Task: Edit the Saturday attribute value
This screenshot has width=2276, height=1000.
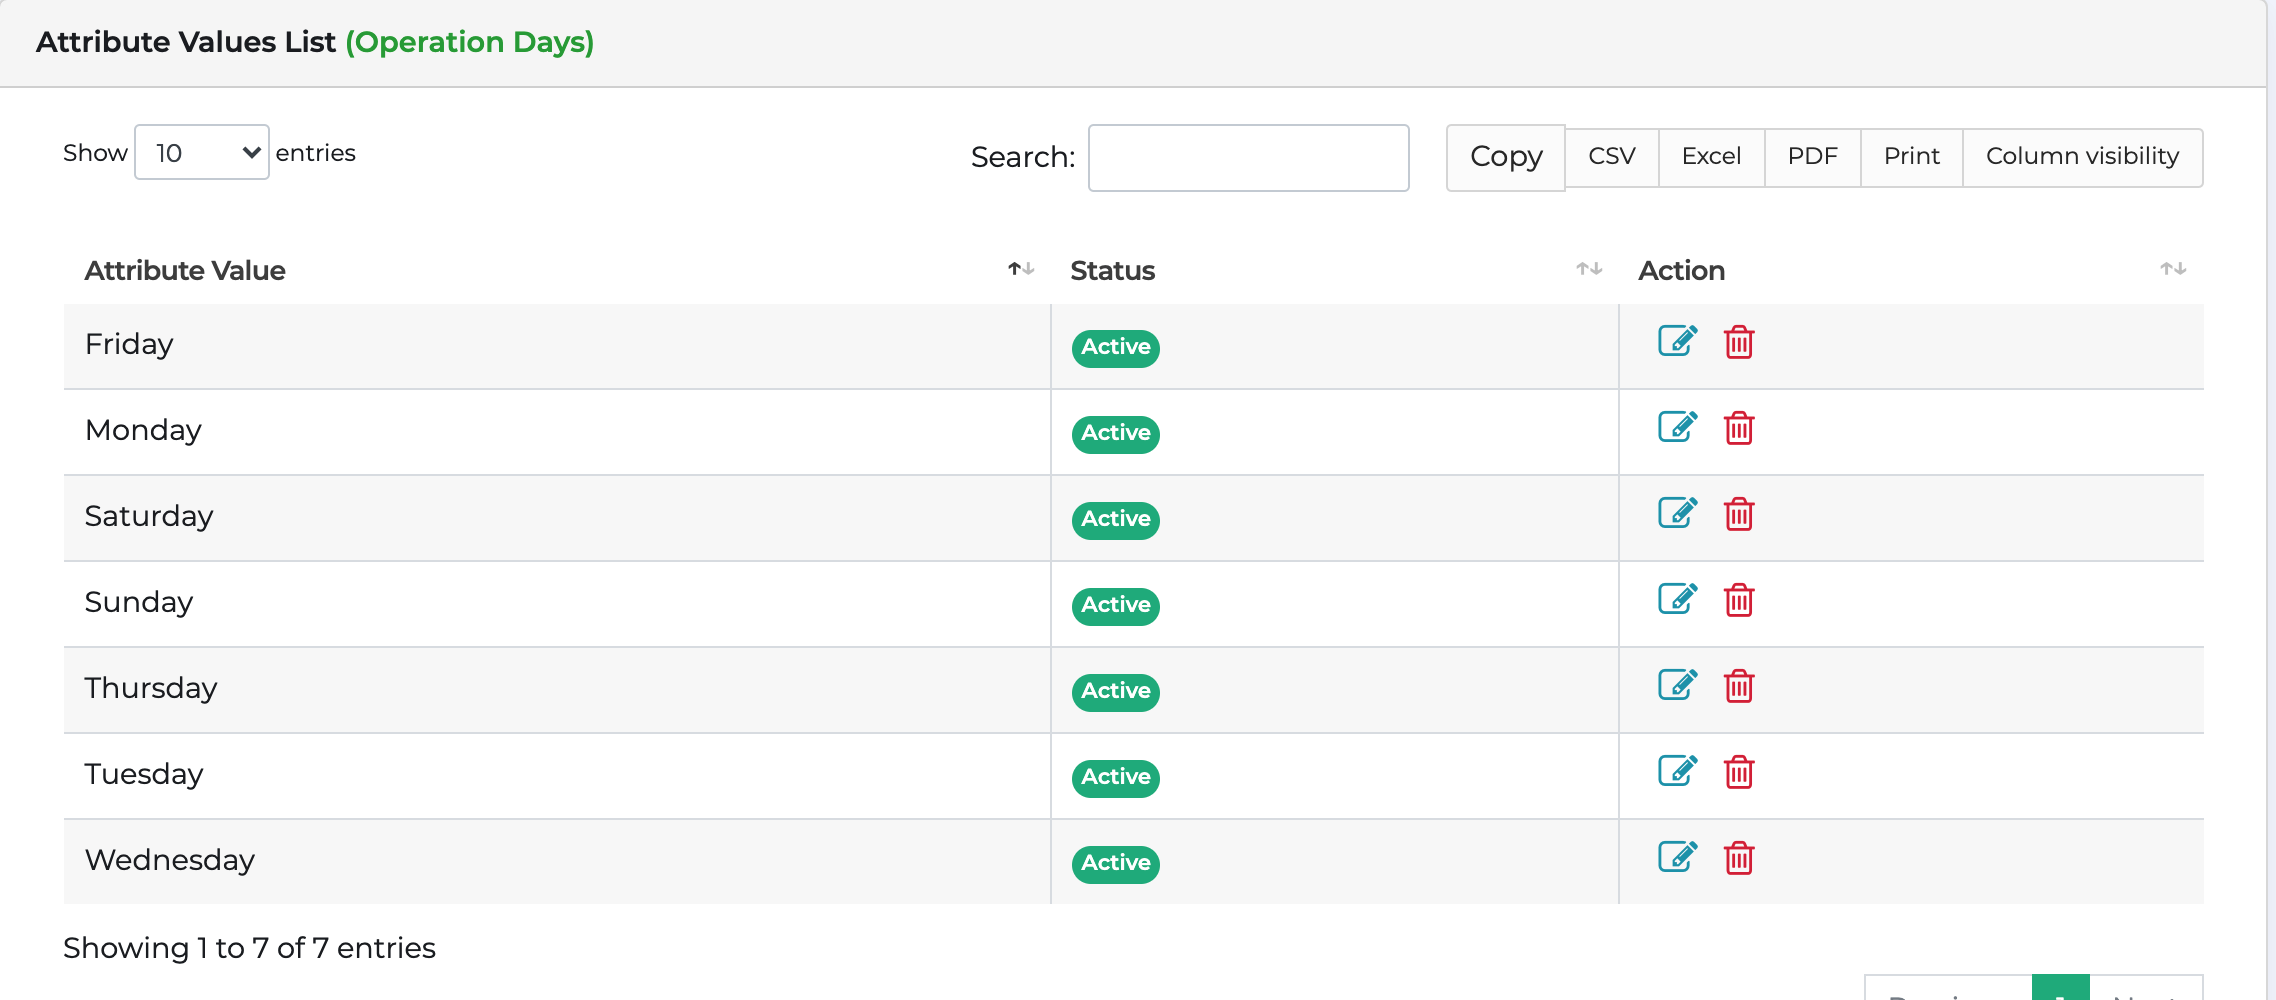Action: [x=1676, y=513]
